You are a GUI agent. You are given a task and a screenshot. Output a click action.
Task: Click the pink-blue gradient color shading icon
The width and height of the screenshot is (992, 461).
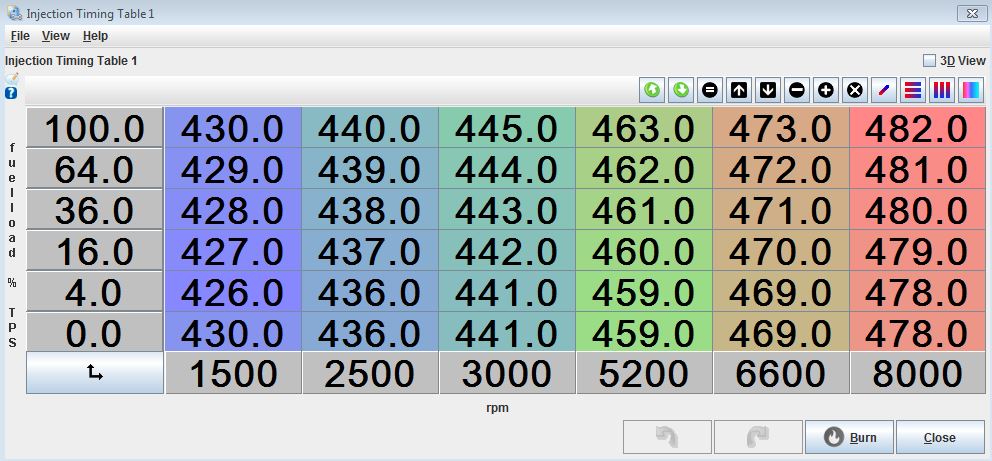coord(971,90)
